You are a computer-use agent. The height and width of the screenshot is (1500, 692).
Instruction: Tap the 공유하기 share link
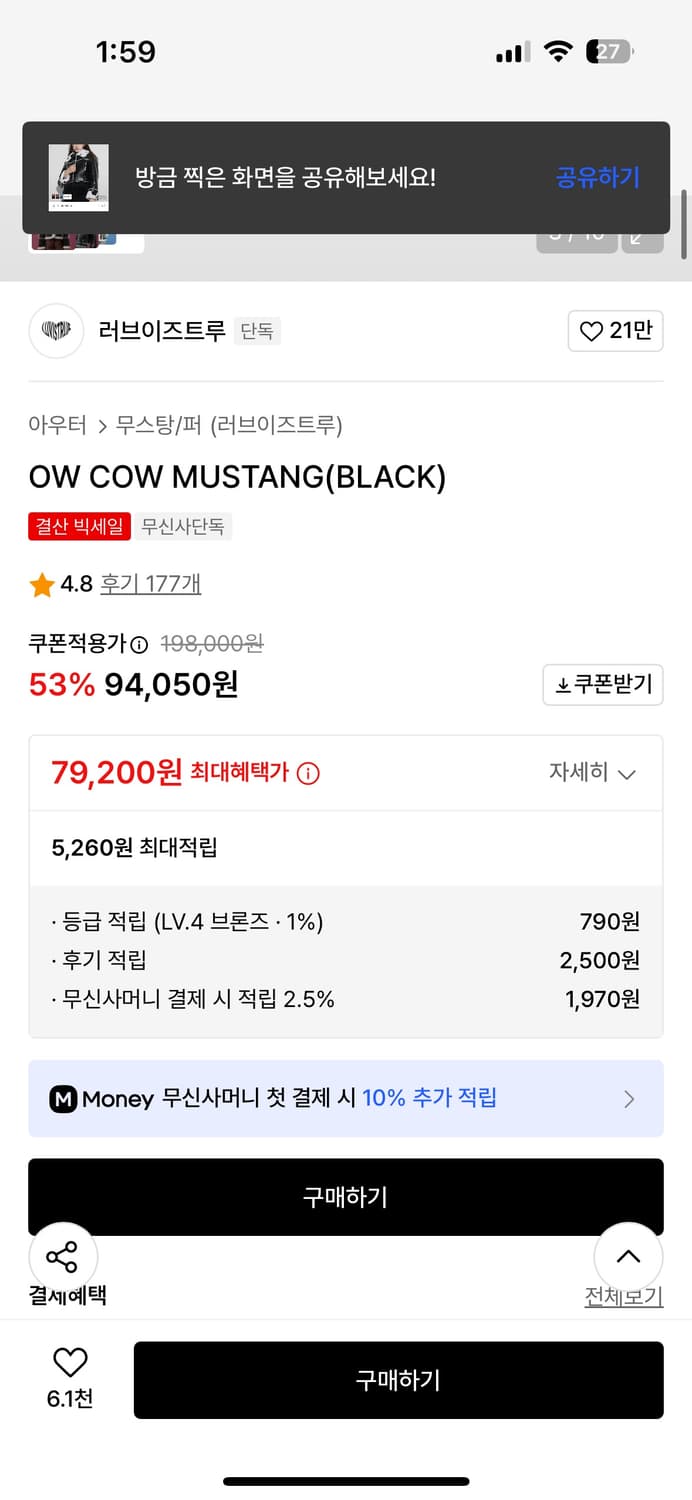pyautogui.click(x=597, y=176)
